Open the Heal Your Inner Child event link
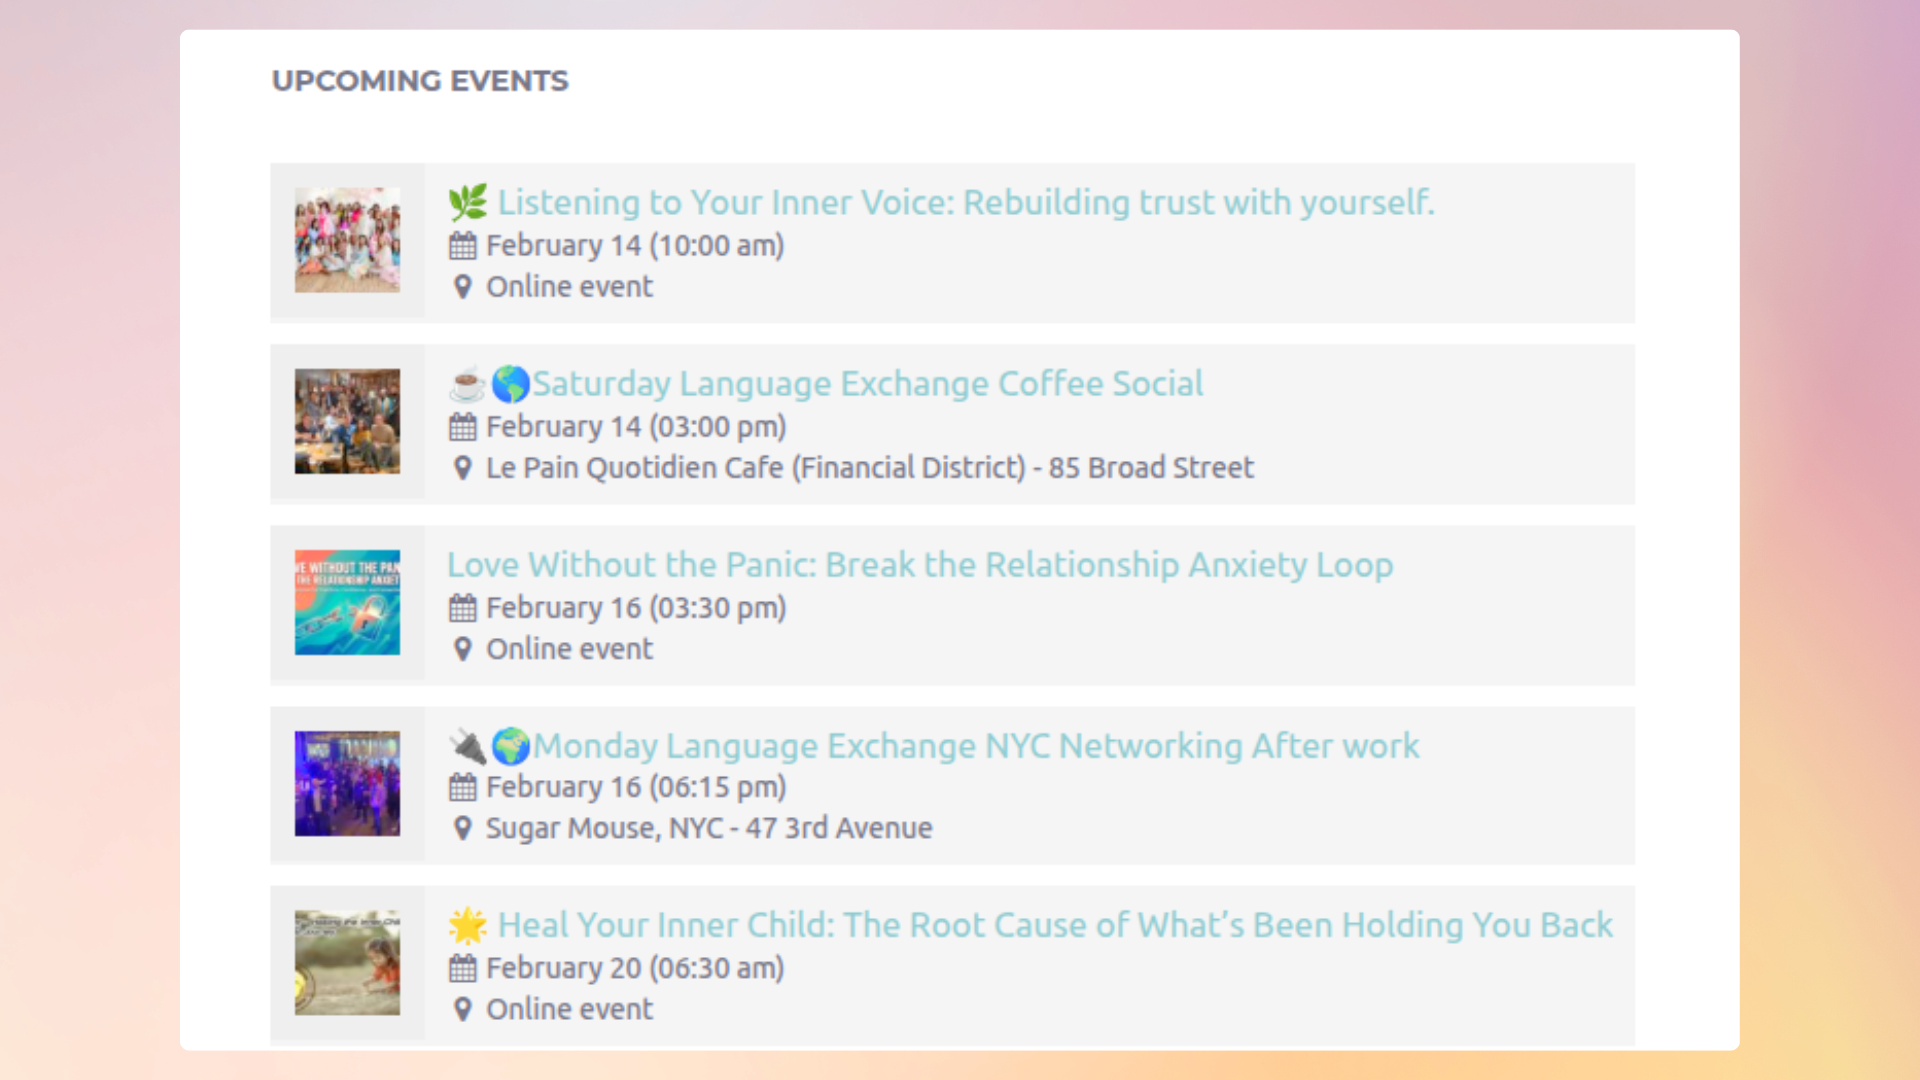 1054,926
